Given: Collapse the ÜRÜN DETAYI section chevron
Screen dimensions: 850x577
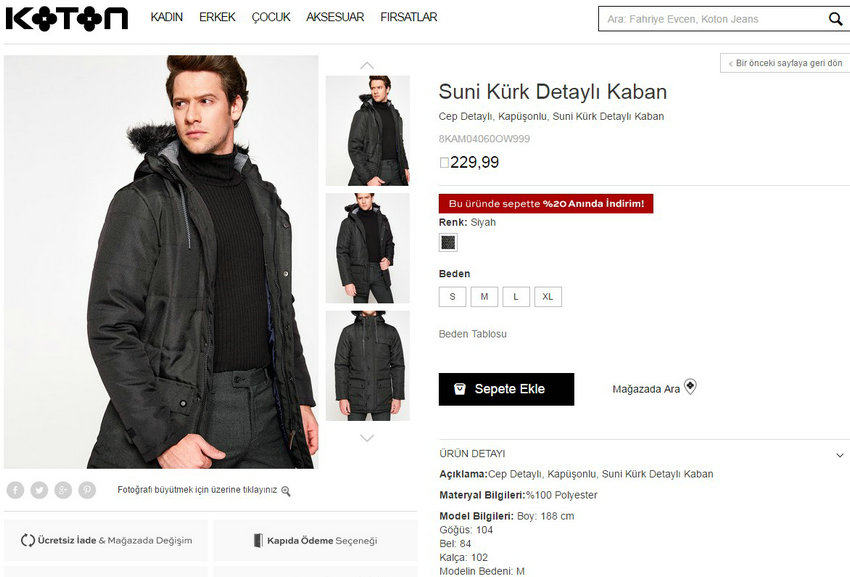Looking at the screenshot, I should pos(840,455).
